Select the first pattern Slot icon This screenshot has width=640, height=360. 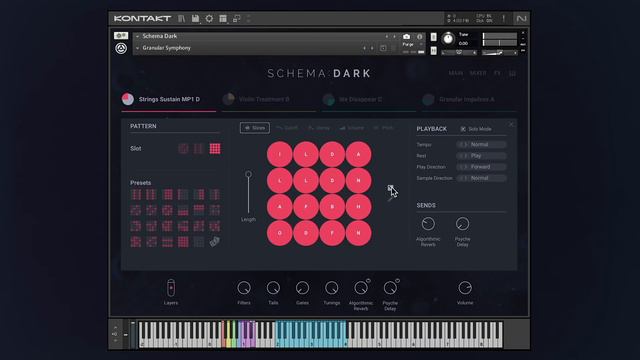pyautogui.click(x=183, y=149)
